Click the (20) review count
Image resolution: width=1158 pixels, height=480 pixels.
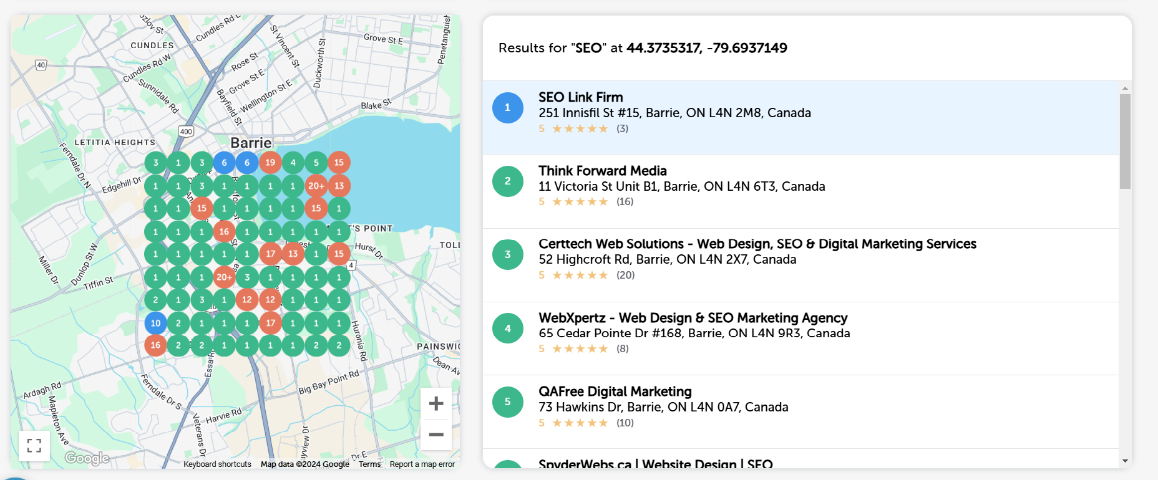pyautogui.click(x=626, y=275)
